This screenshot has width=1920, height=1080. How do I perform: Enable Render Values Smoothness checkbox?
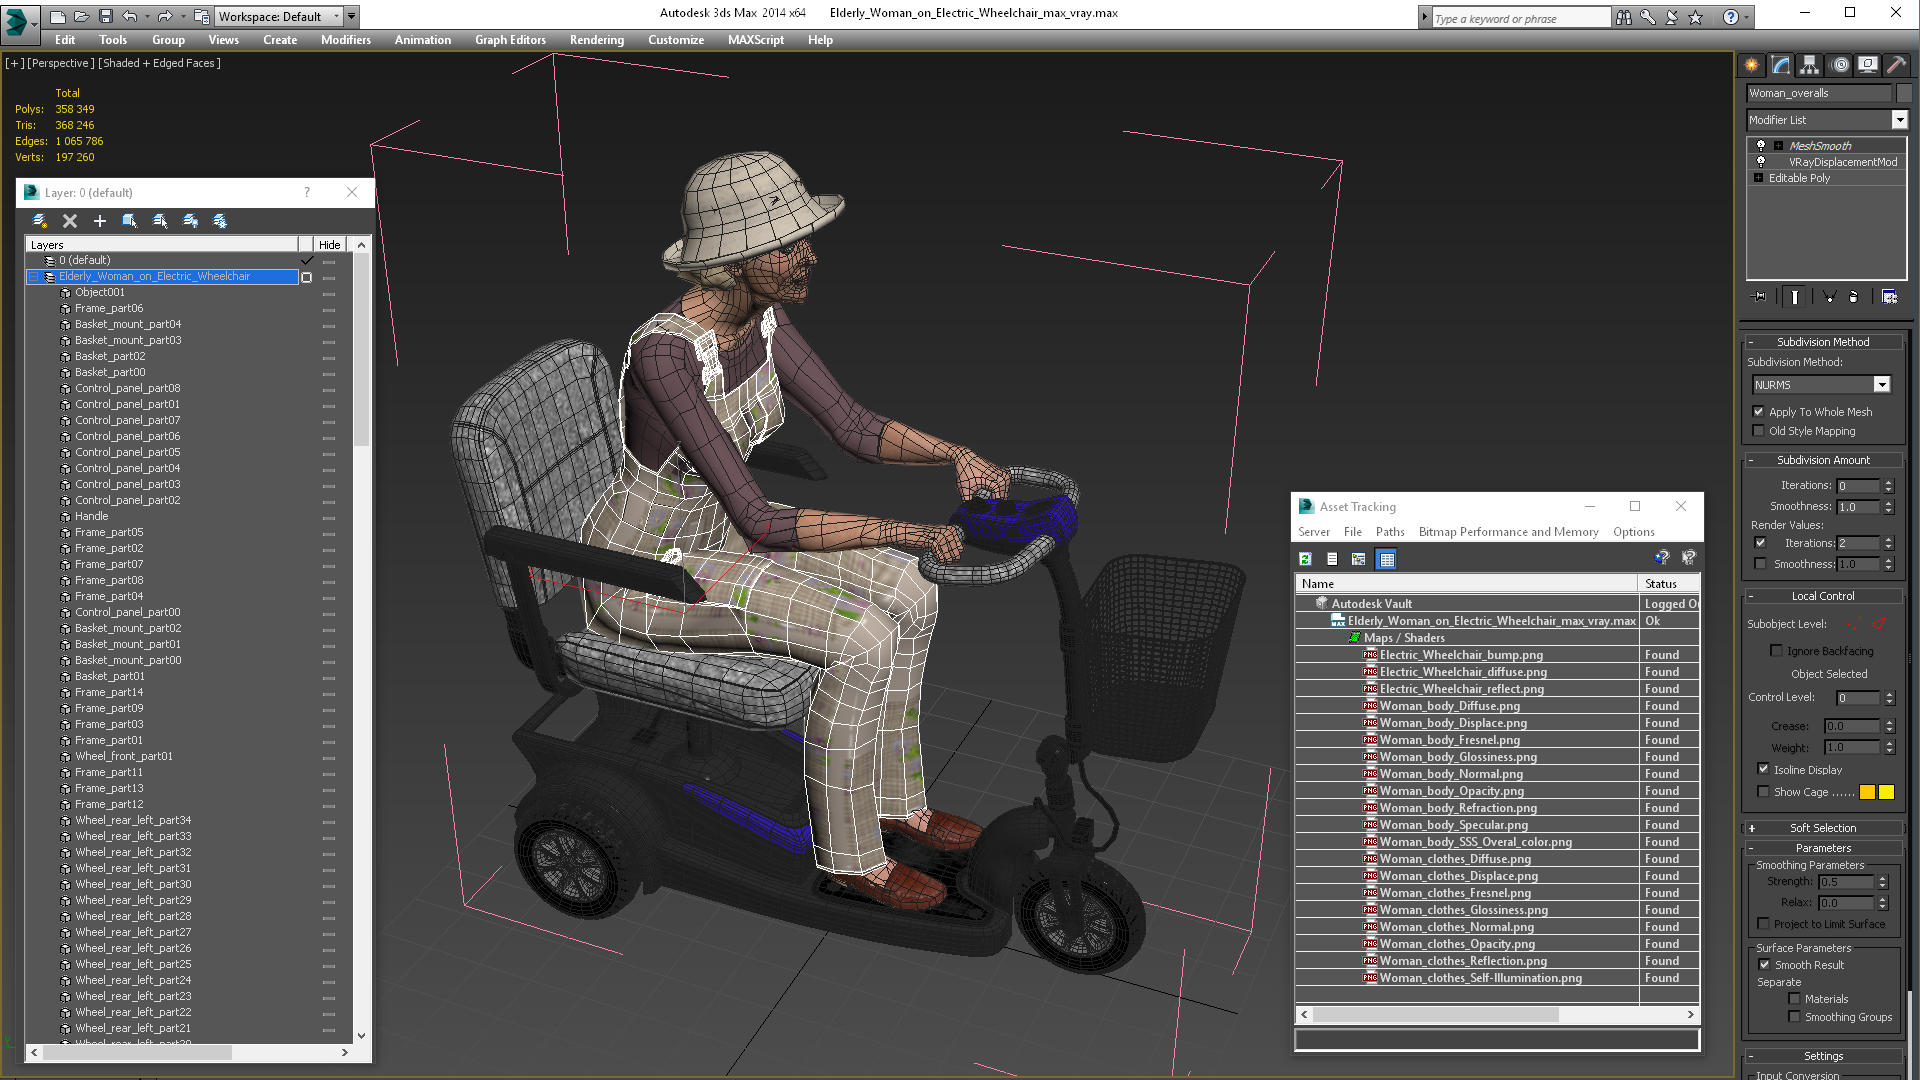point(1760,564)
